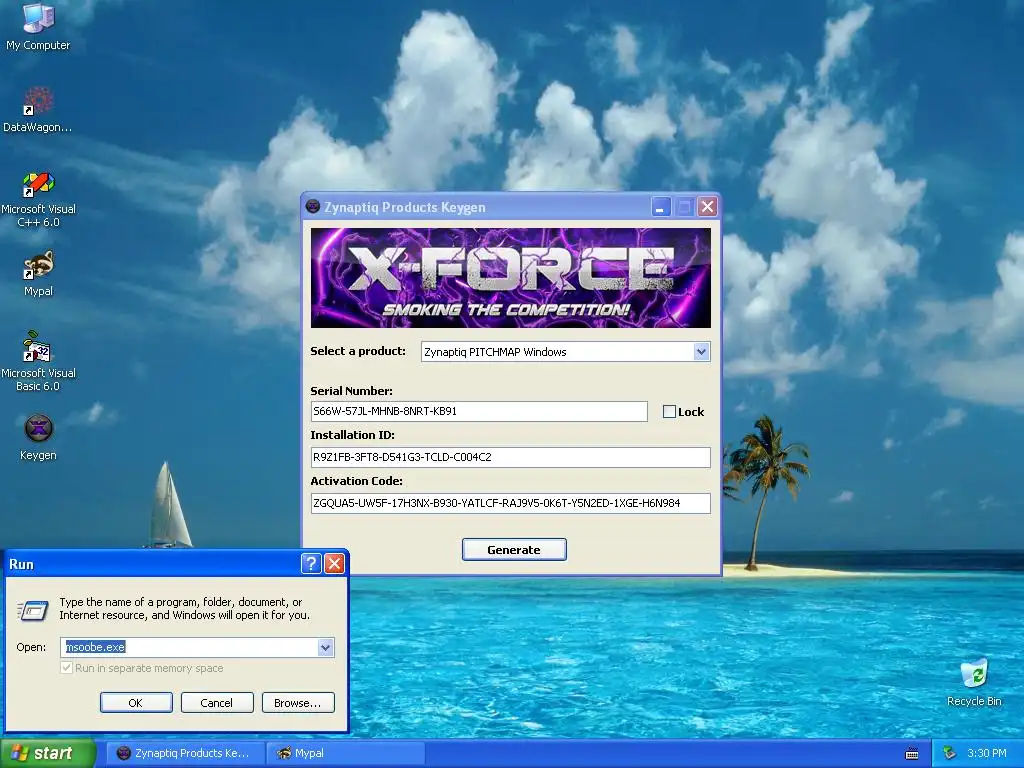The image size is (1024, 768).
Task: Open the My Computer desktop icon
Action: 38,26
